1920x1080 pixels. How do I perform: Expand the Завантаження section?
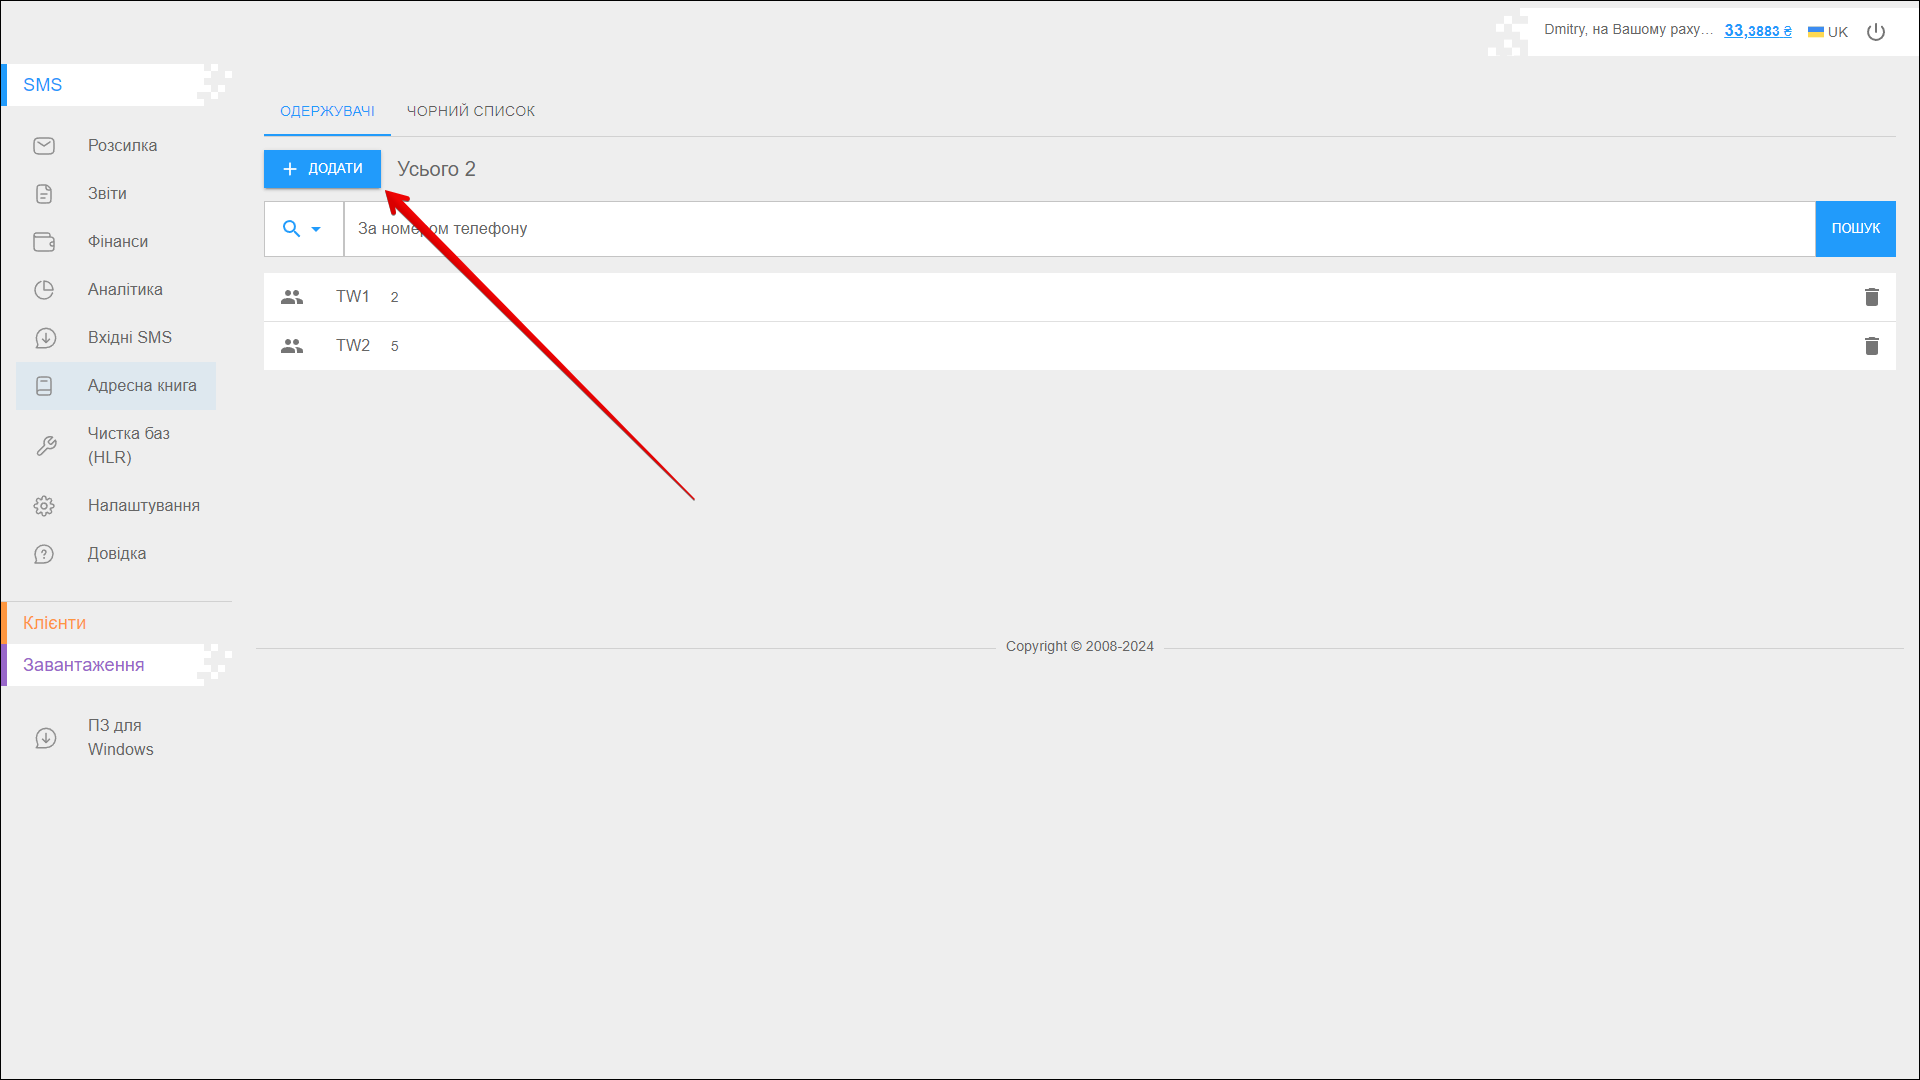[84, 665]
